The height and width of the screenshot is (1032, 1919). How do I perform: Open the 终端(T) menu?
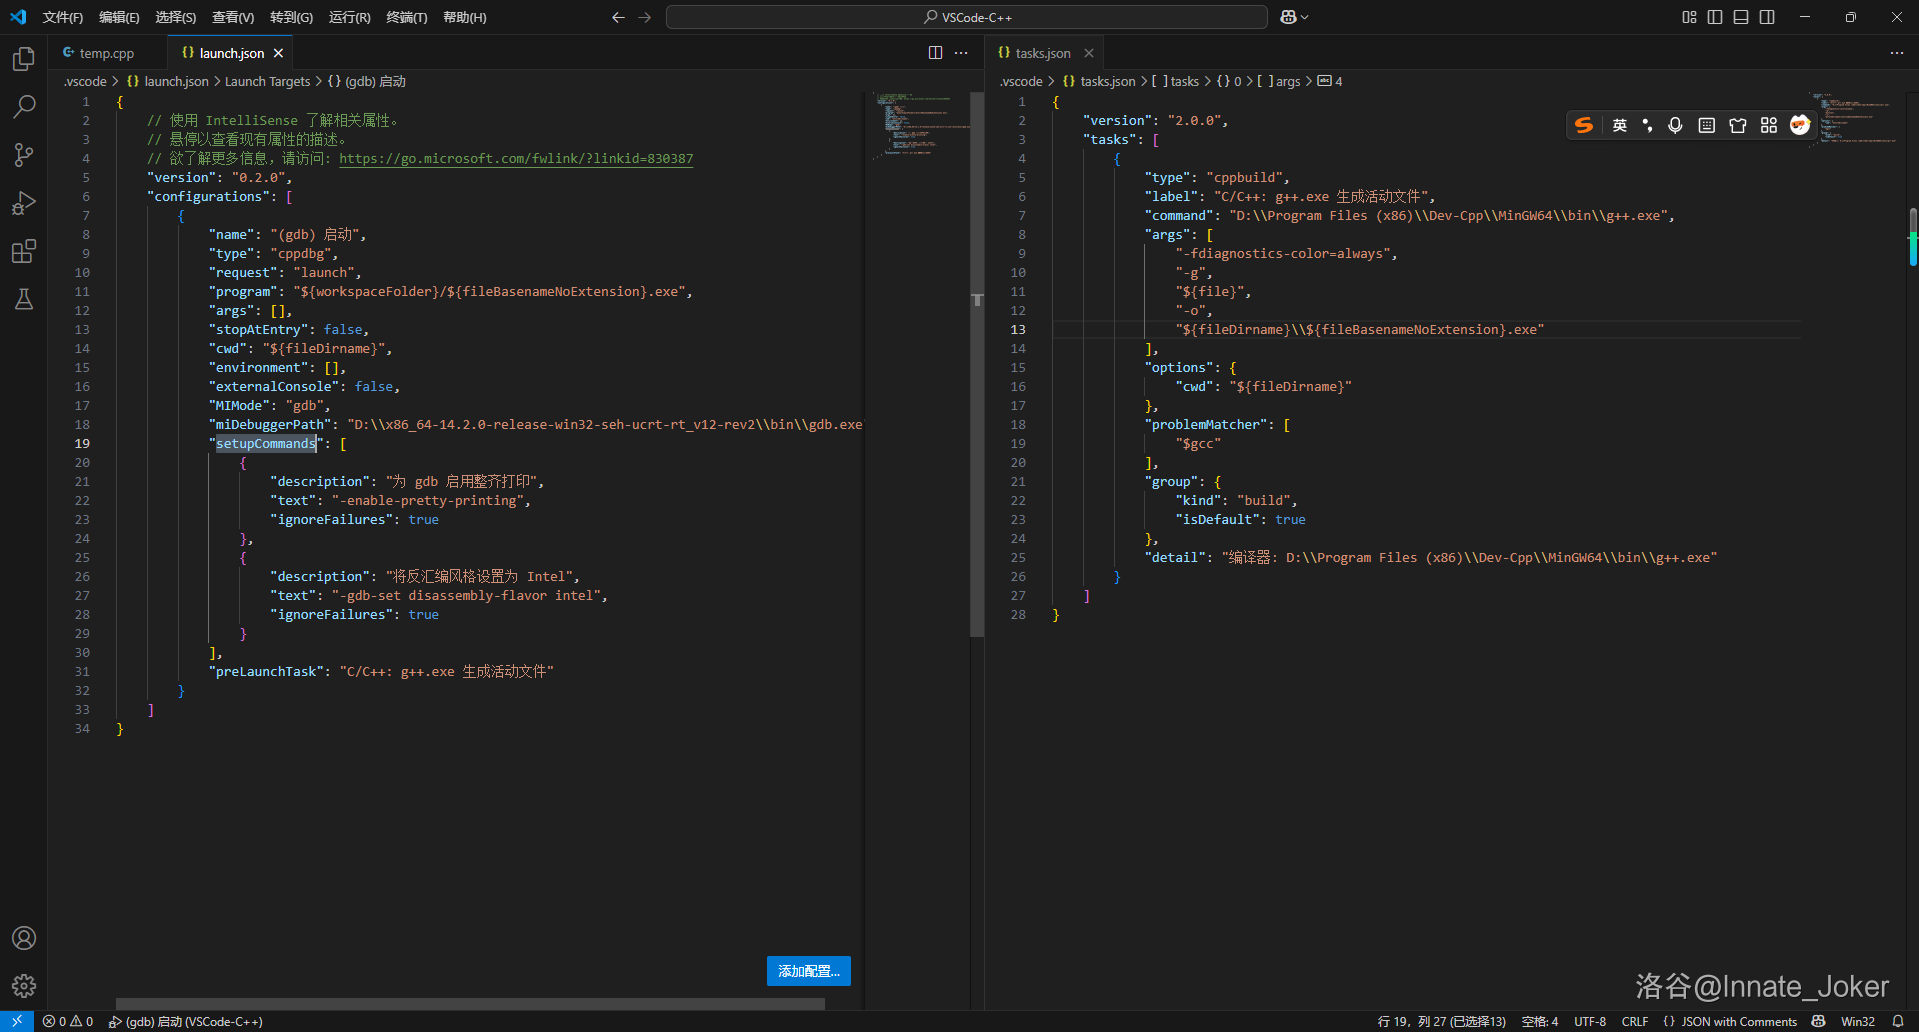pos(406,17)
